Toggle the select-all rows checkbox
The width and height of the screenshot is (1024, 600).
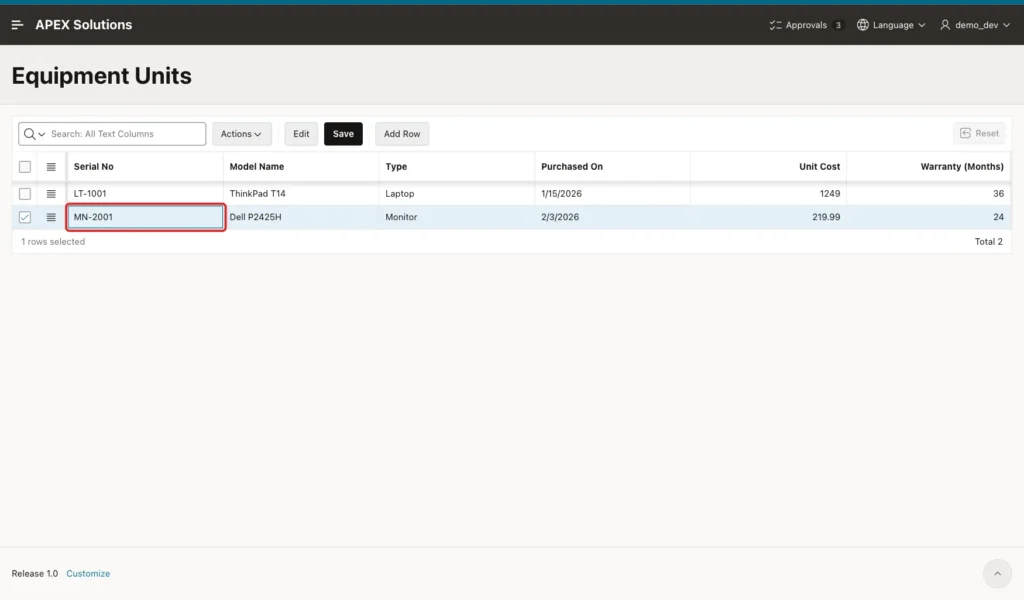25,167
